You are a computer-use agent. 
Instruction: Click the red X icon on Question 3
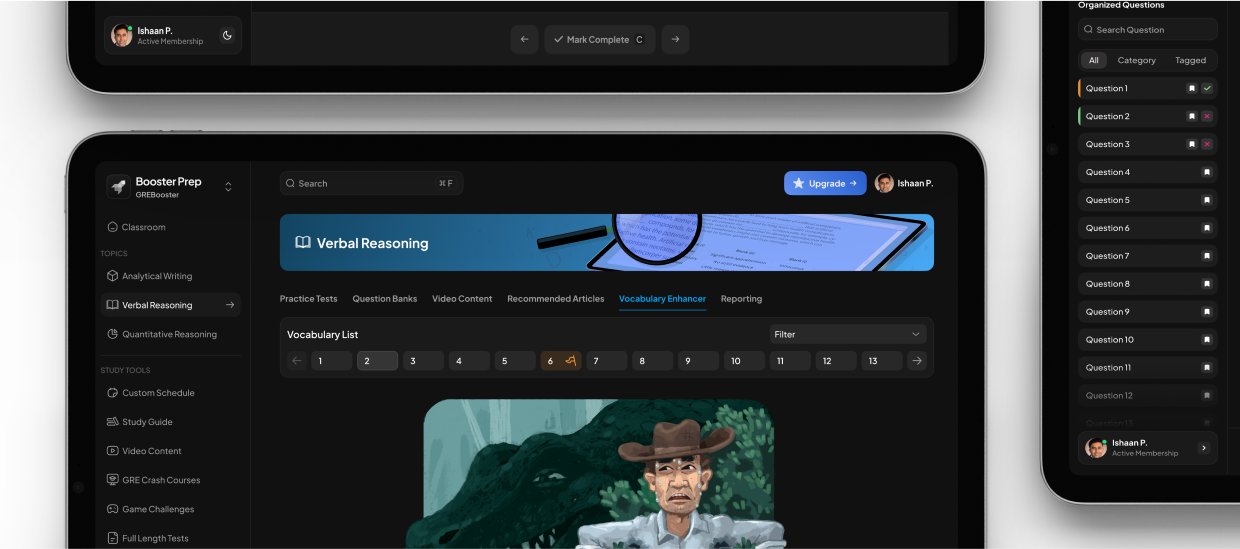[x=1207, y=144]
